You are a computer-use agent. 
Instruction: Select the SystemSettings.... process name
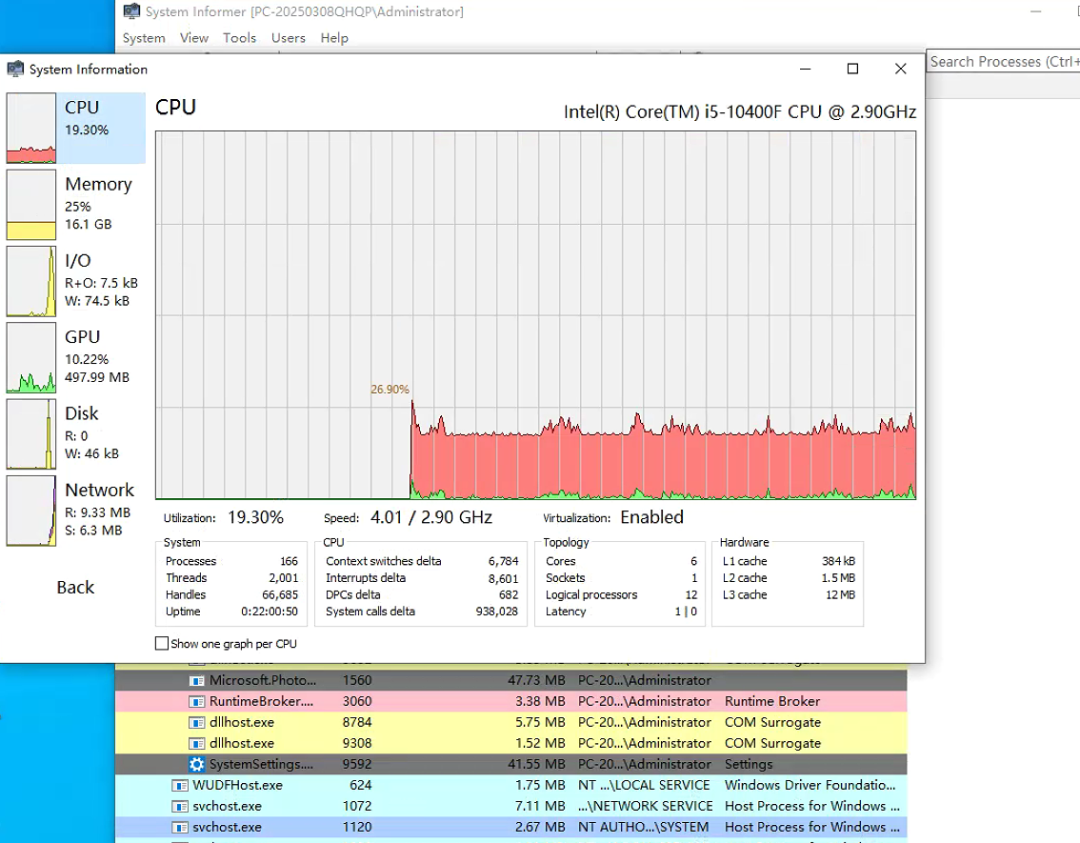[x=261, y=764]
